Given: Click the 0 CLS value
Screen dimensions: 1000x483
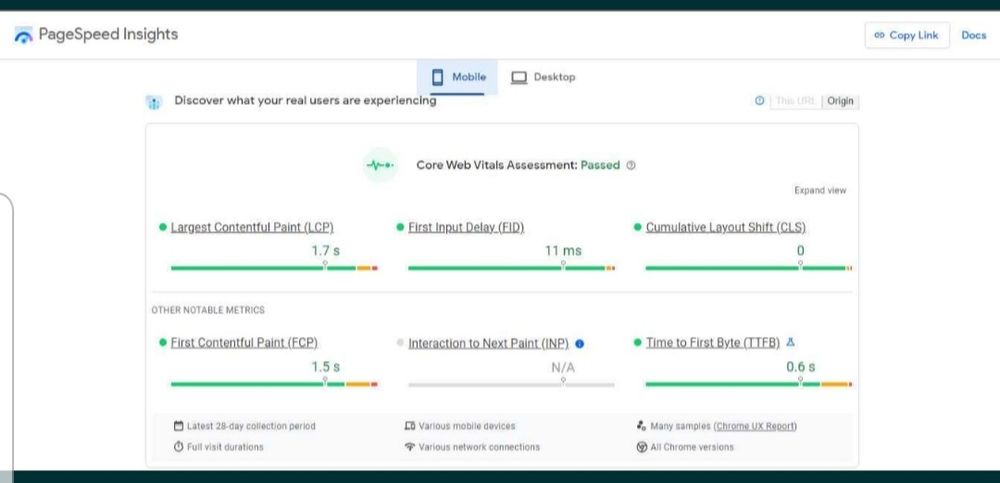Looking at the screenshot, I should (x=800, y=251).
